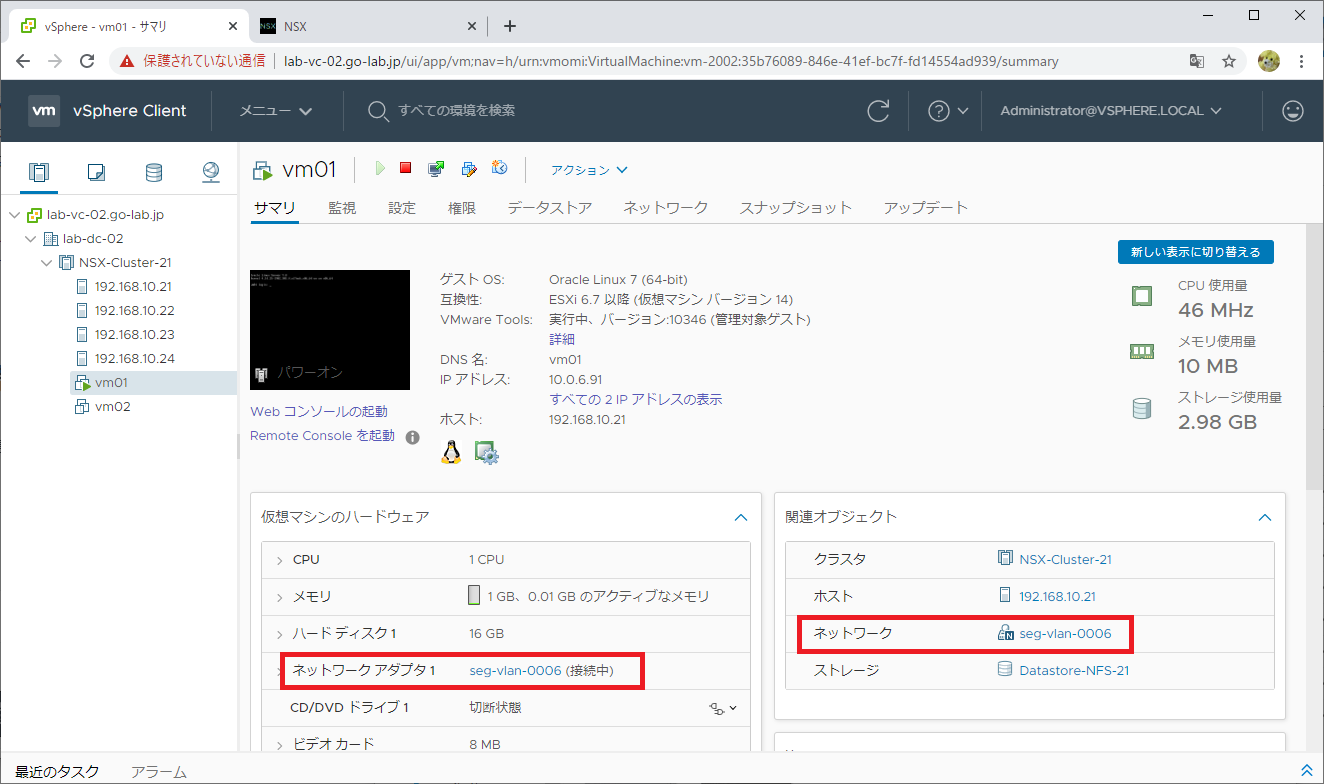The height and width of the screenshot is (784, 1324).
Task: Switch to the 権限 tab
Action: click(462, 208)
